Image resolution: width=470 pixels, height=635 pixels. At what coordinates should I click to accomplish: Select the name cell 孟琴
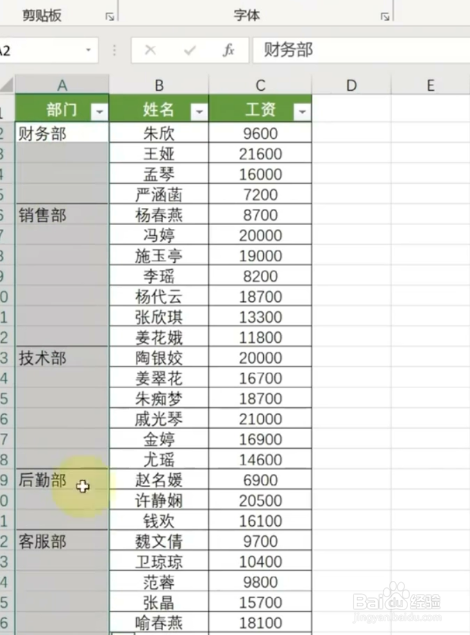point(159,173)
